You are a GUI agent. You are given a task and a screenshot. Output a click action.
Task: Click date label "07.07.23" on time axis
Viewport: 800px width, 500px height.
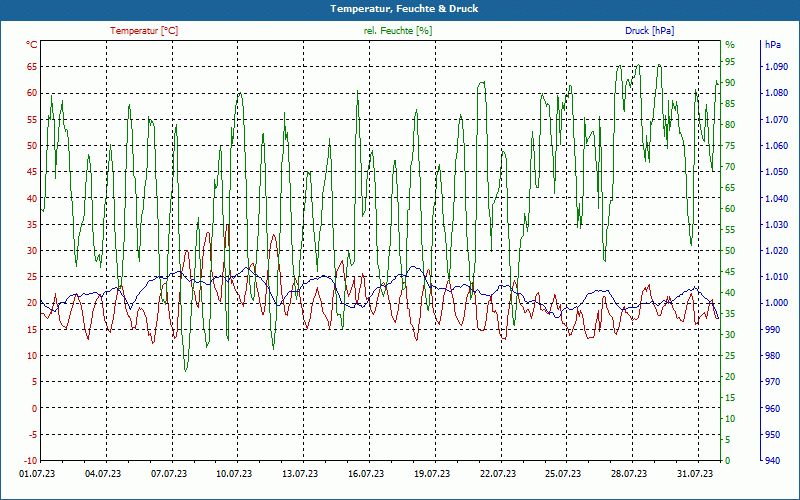click(x=169, y=474)
